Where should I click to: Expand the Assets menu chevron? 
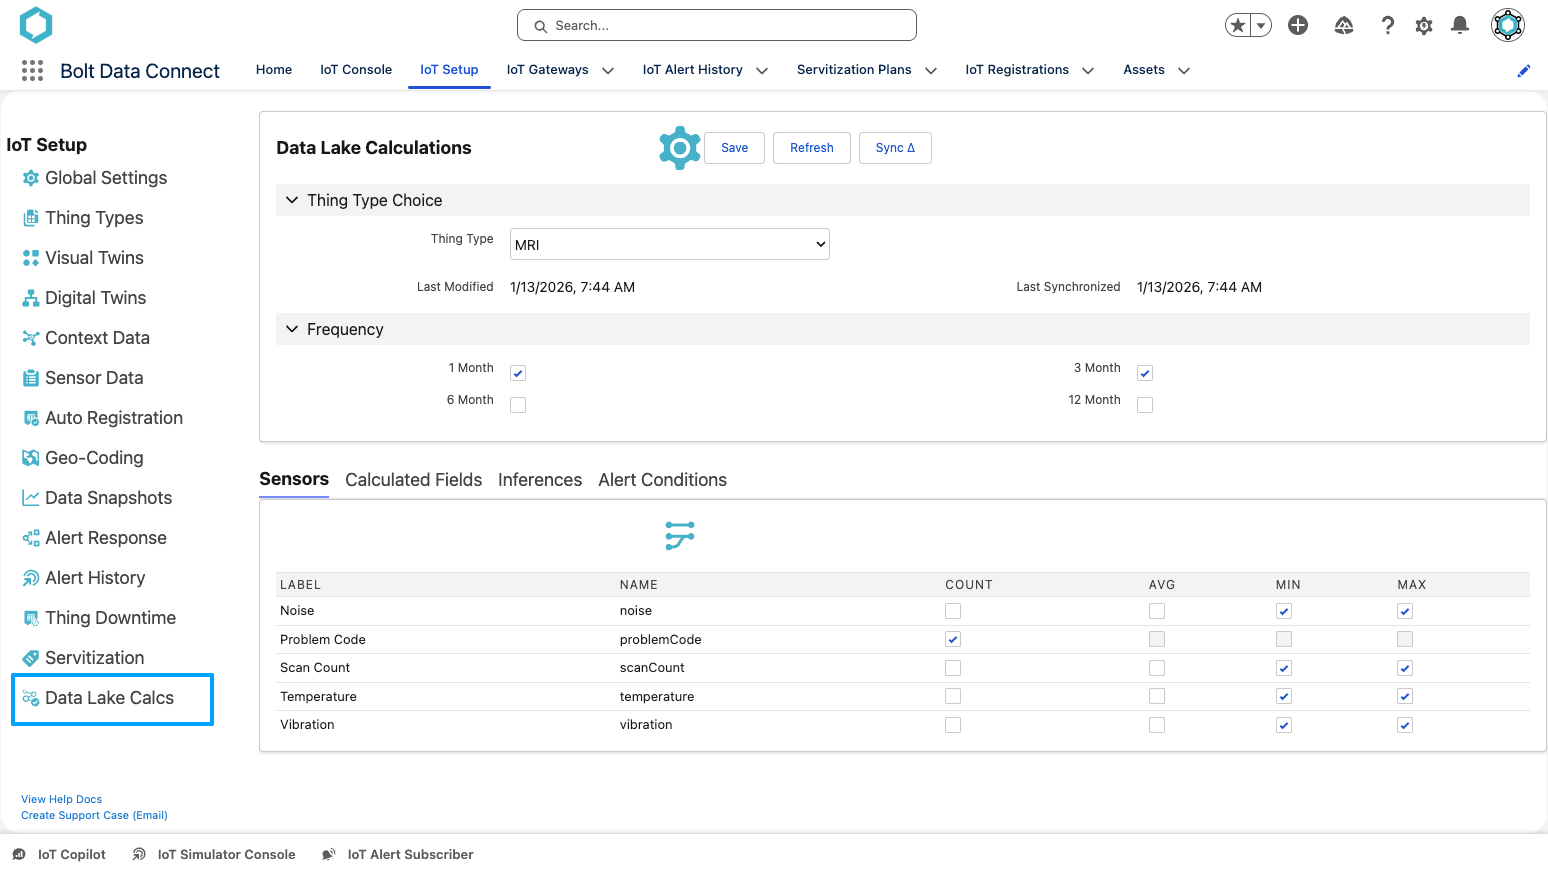coord(1184,70)
